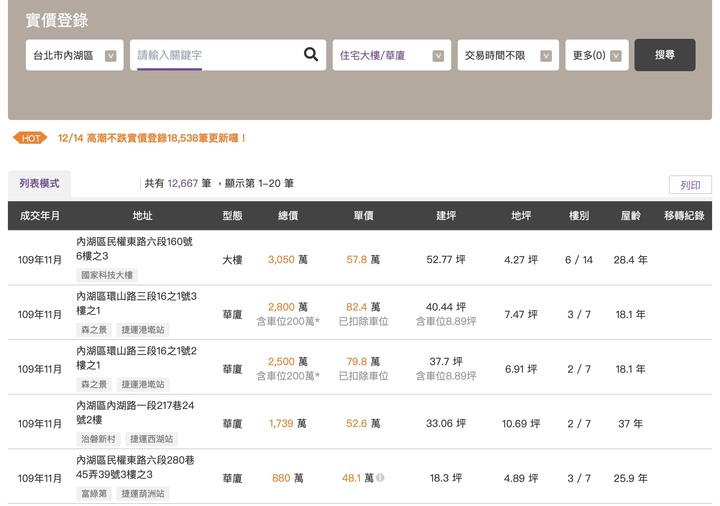Click the 10.69 坪 land area
Image resolution: width=720 pixels, height=506 pixels.
[x=521, y=424]
